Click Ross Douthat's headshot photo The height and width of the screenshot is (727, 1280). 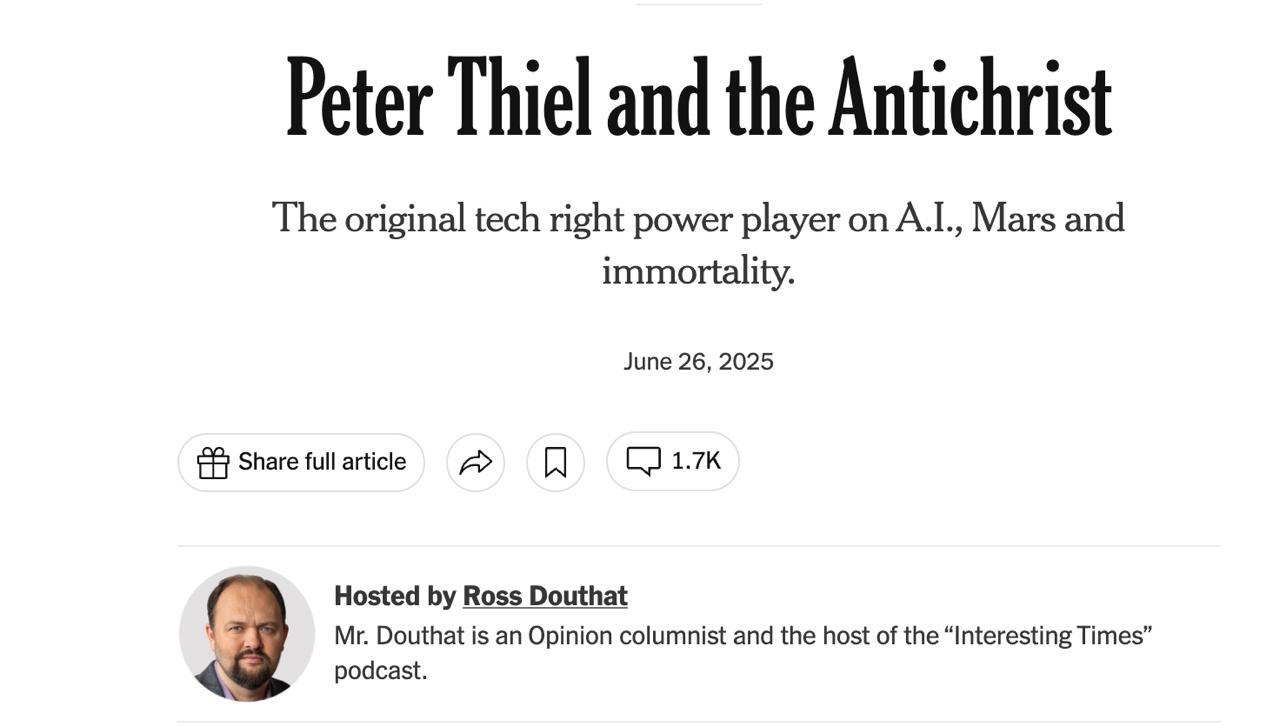(x=246, y=634)
